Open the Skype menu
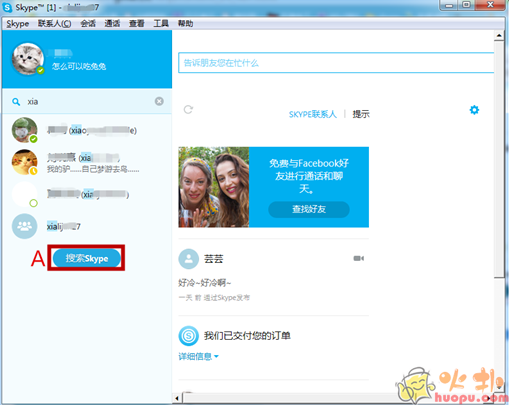Viewport: 509px width, 405px height. pyautogui.click(x=17, y=24)
